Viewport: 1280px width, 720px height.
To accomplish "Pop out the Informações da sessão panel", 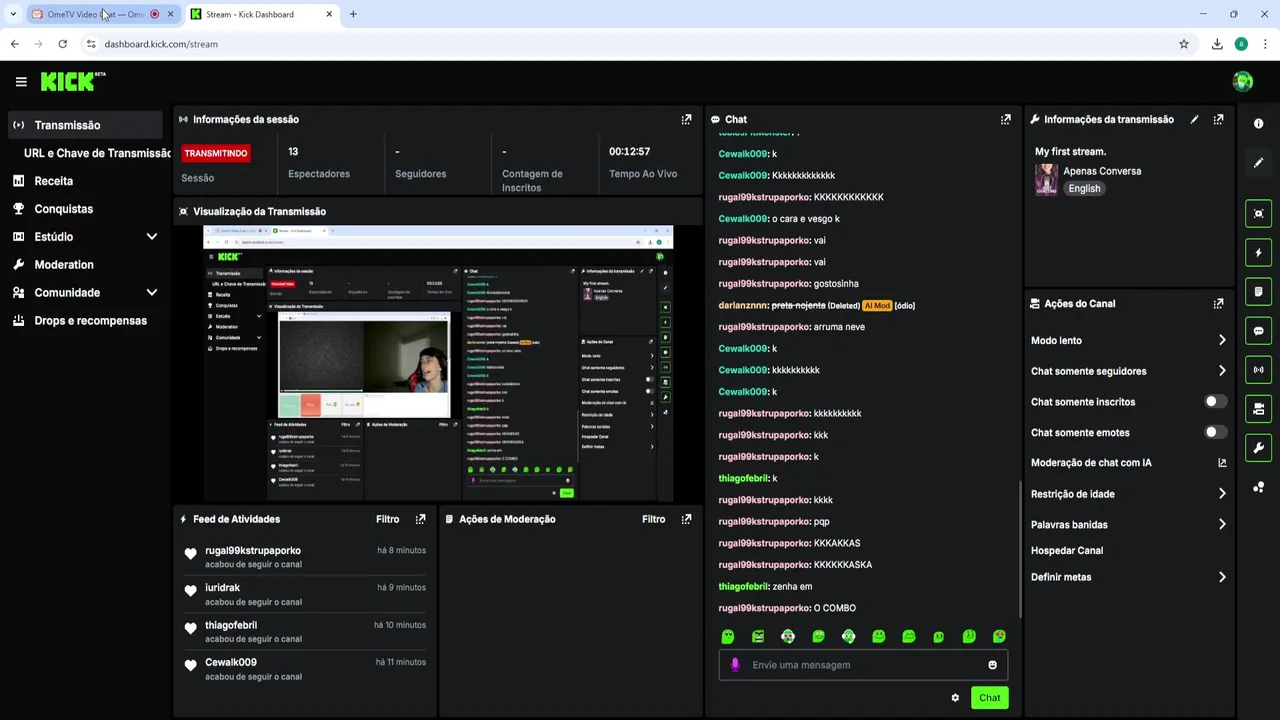I will click(686, 119).
